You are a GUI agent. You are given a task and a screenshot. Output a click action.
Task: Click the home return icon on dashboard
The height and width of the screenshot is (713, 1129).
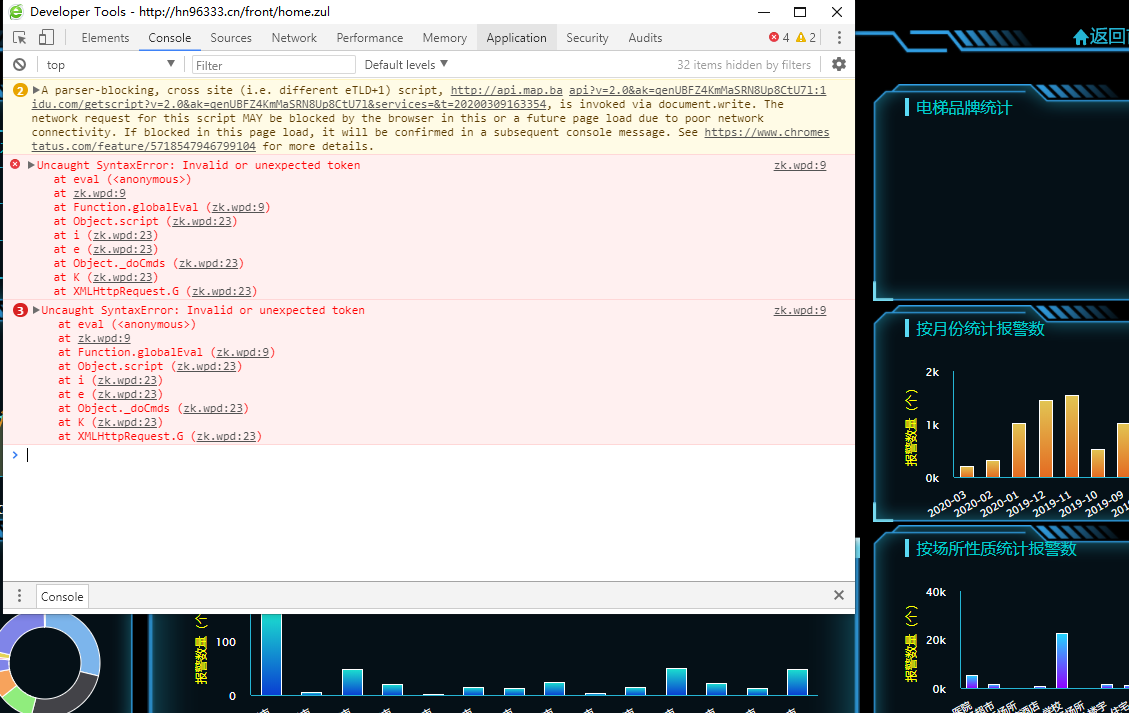coord(1080,37)
